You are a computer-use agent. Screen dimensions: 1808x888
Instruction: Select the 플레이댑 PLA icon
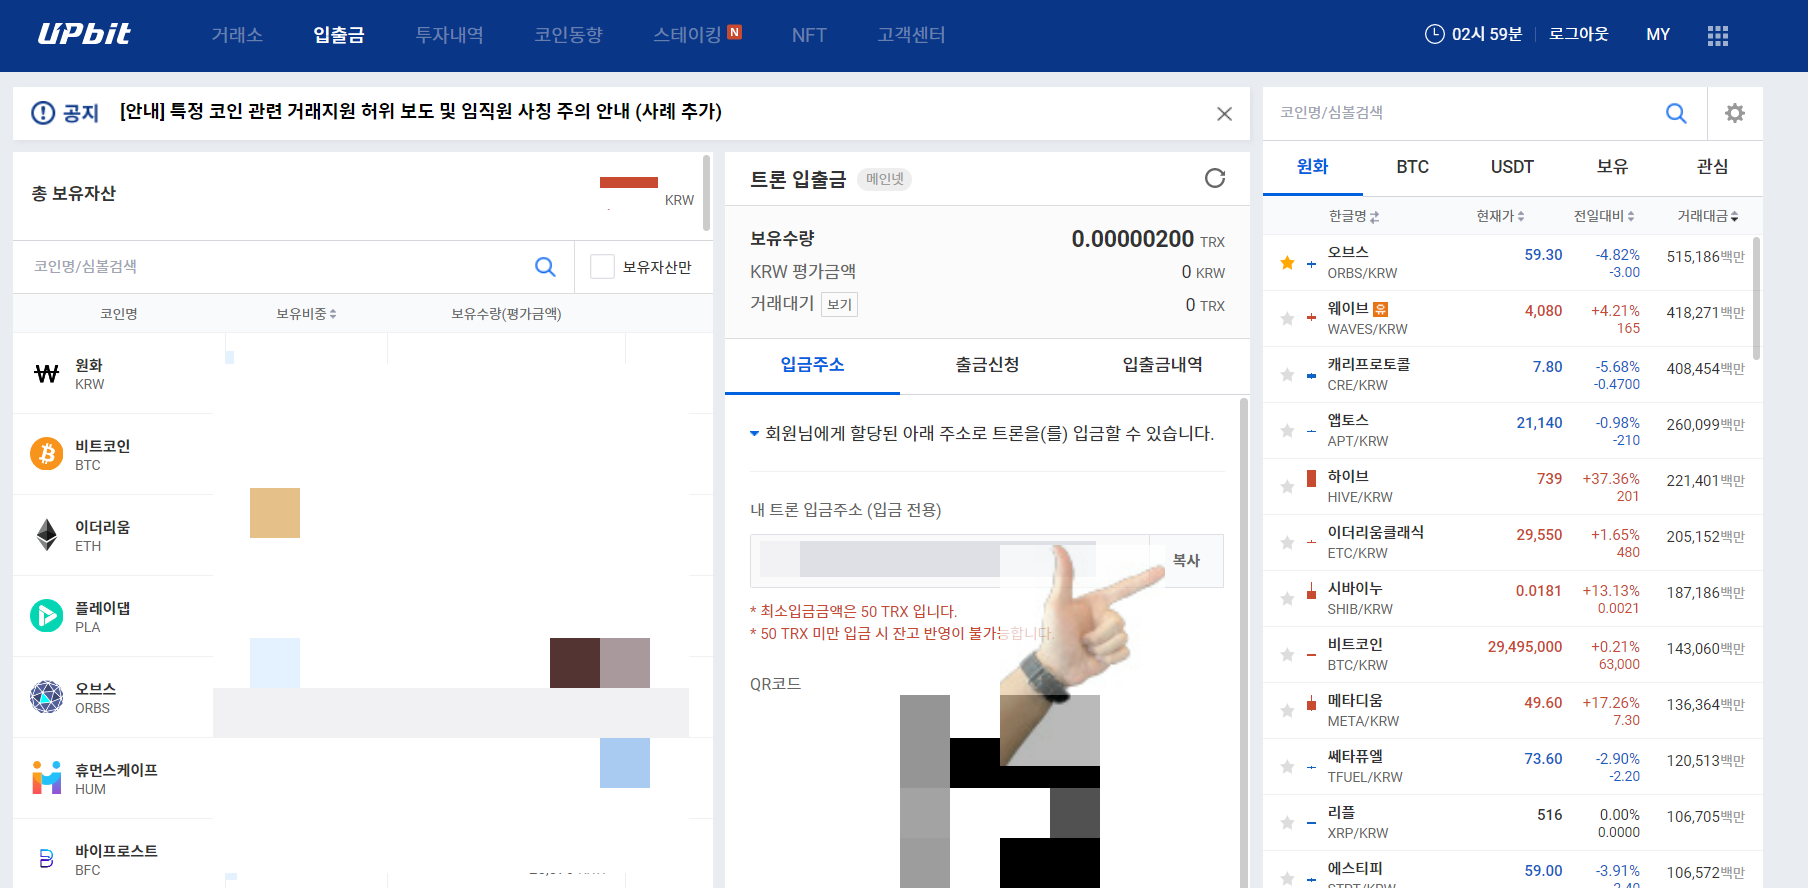[46, 616]
